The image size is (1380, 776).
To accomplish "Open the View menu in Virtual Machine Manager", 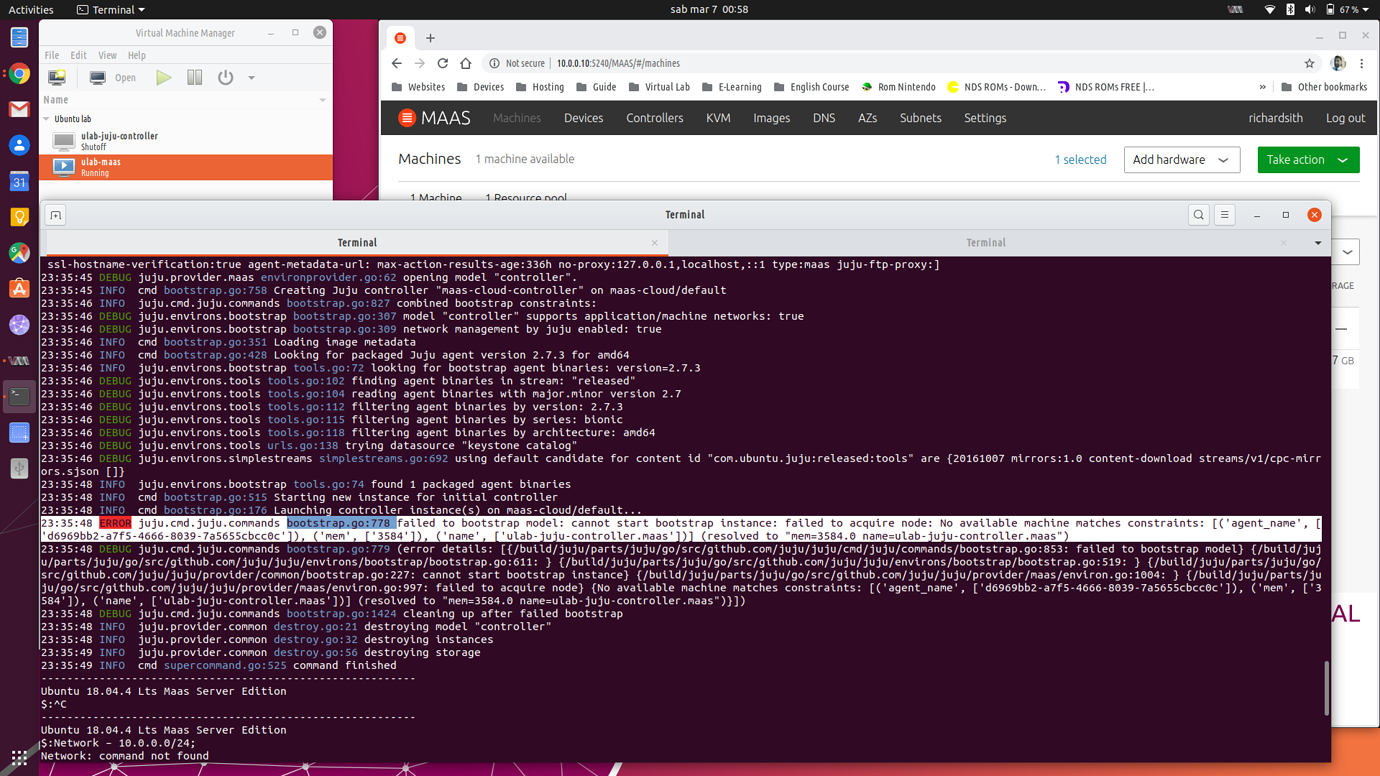I will point(107,55).
